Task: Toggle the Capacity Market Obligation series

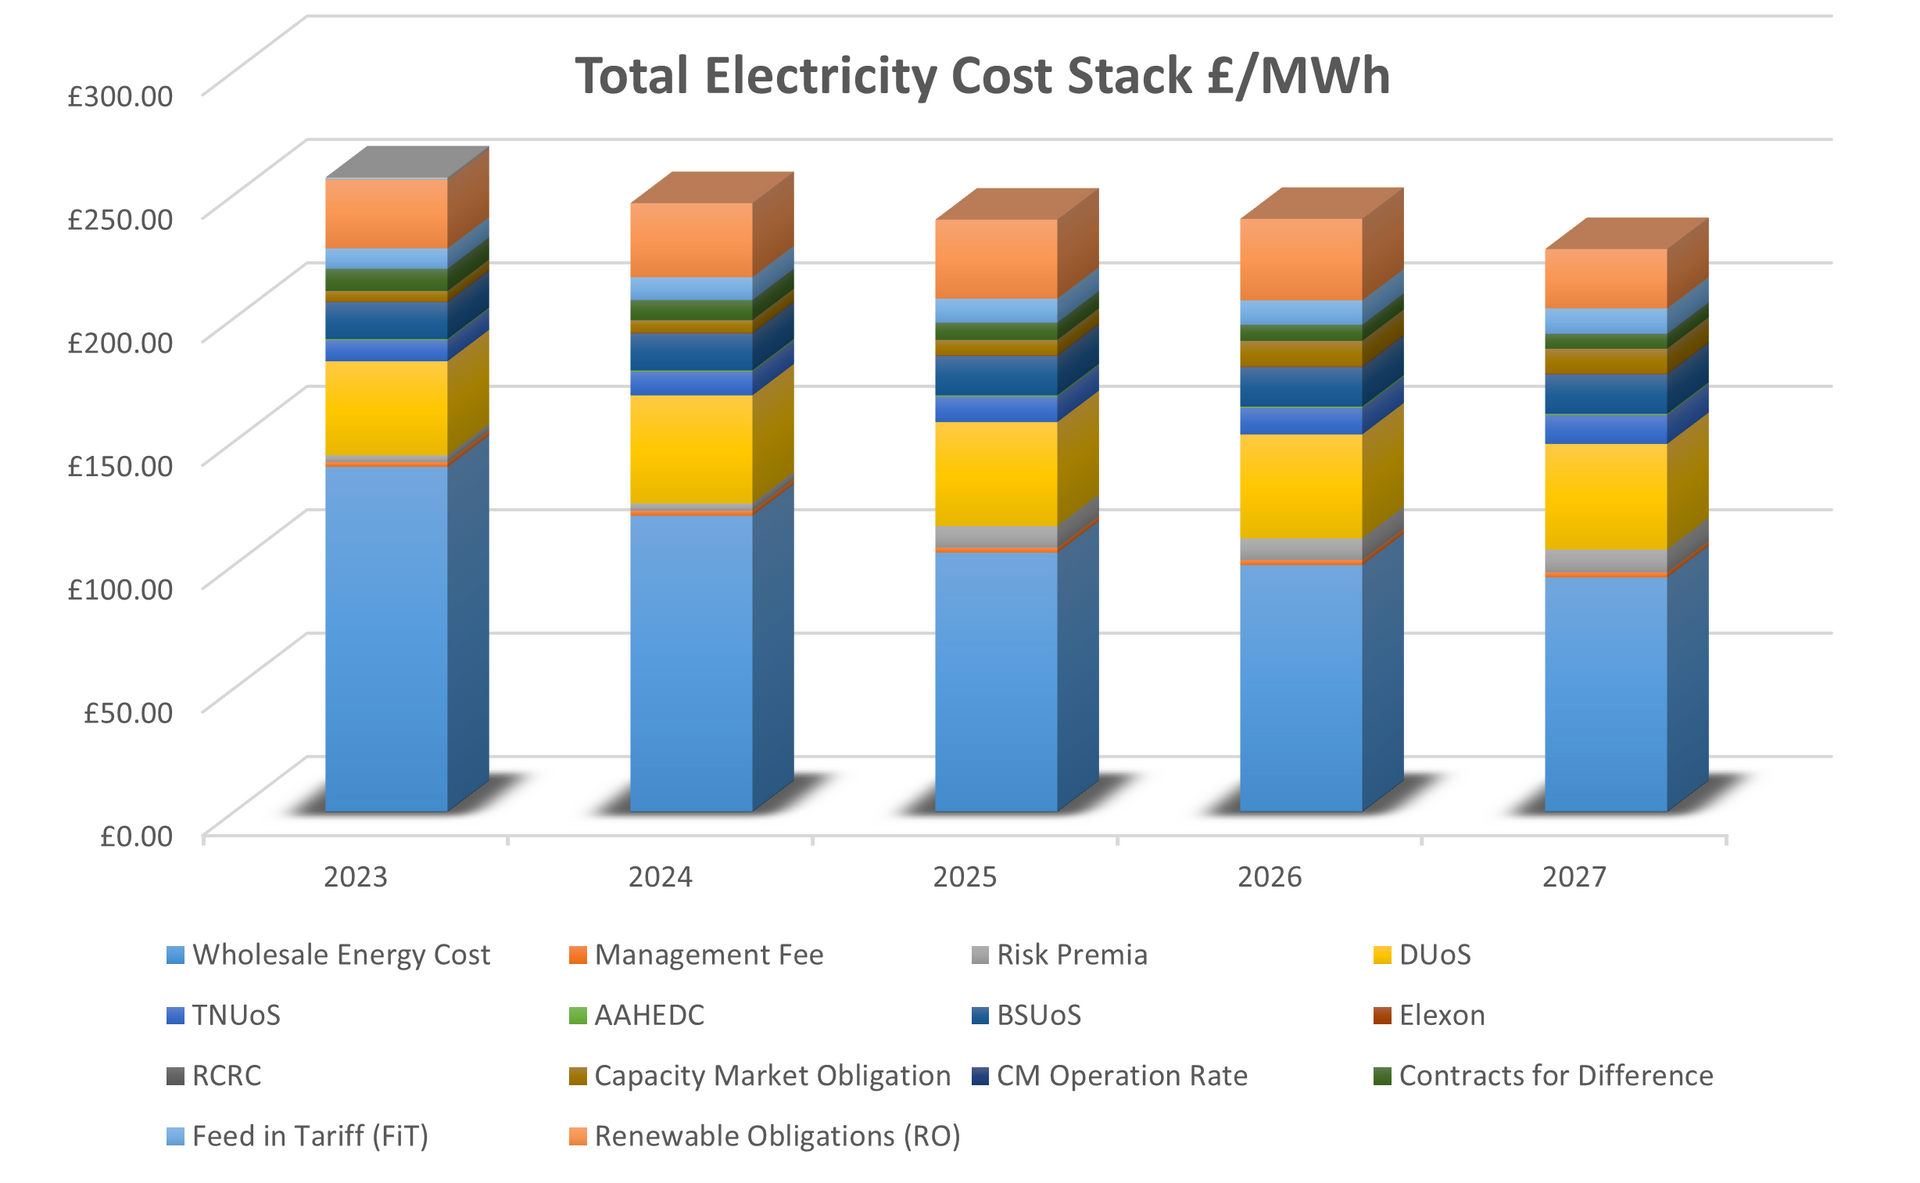Action: click(577, 1077)
